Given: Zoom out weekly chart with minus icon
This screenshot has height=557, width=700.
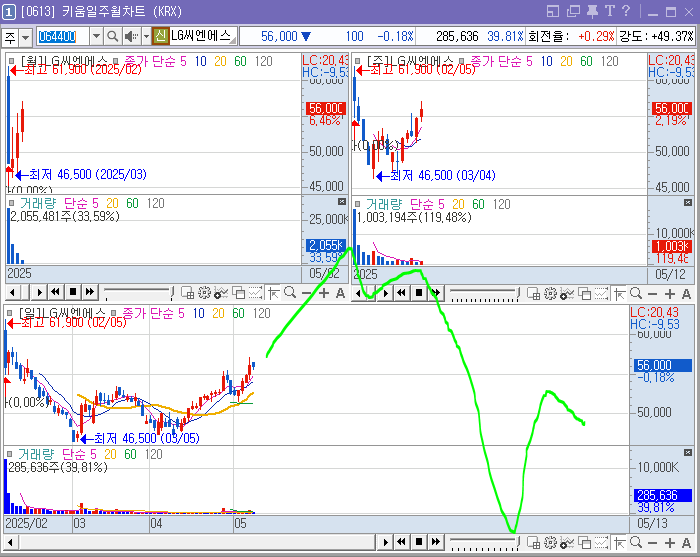Looking at the screenshot, I should (x=652, y=294).
